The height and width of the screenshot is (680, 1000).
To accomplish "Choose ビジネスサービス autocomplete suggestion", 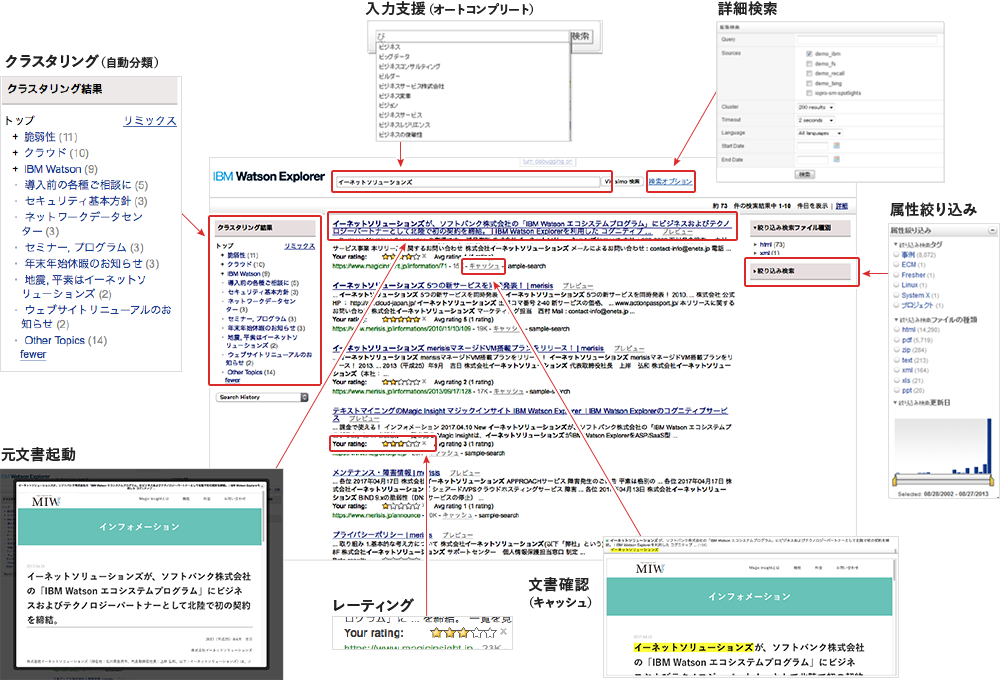I will 401,115.
